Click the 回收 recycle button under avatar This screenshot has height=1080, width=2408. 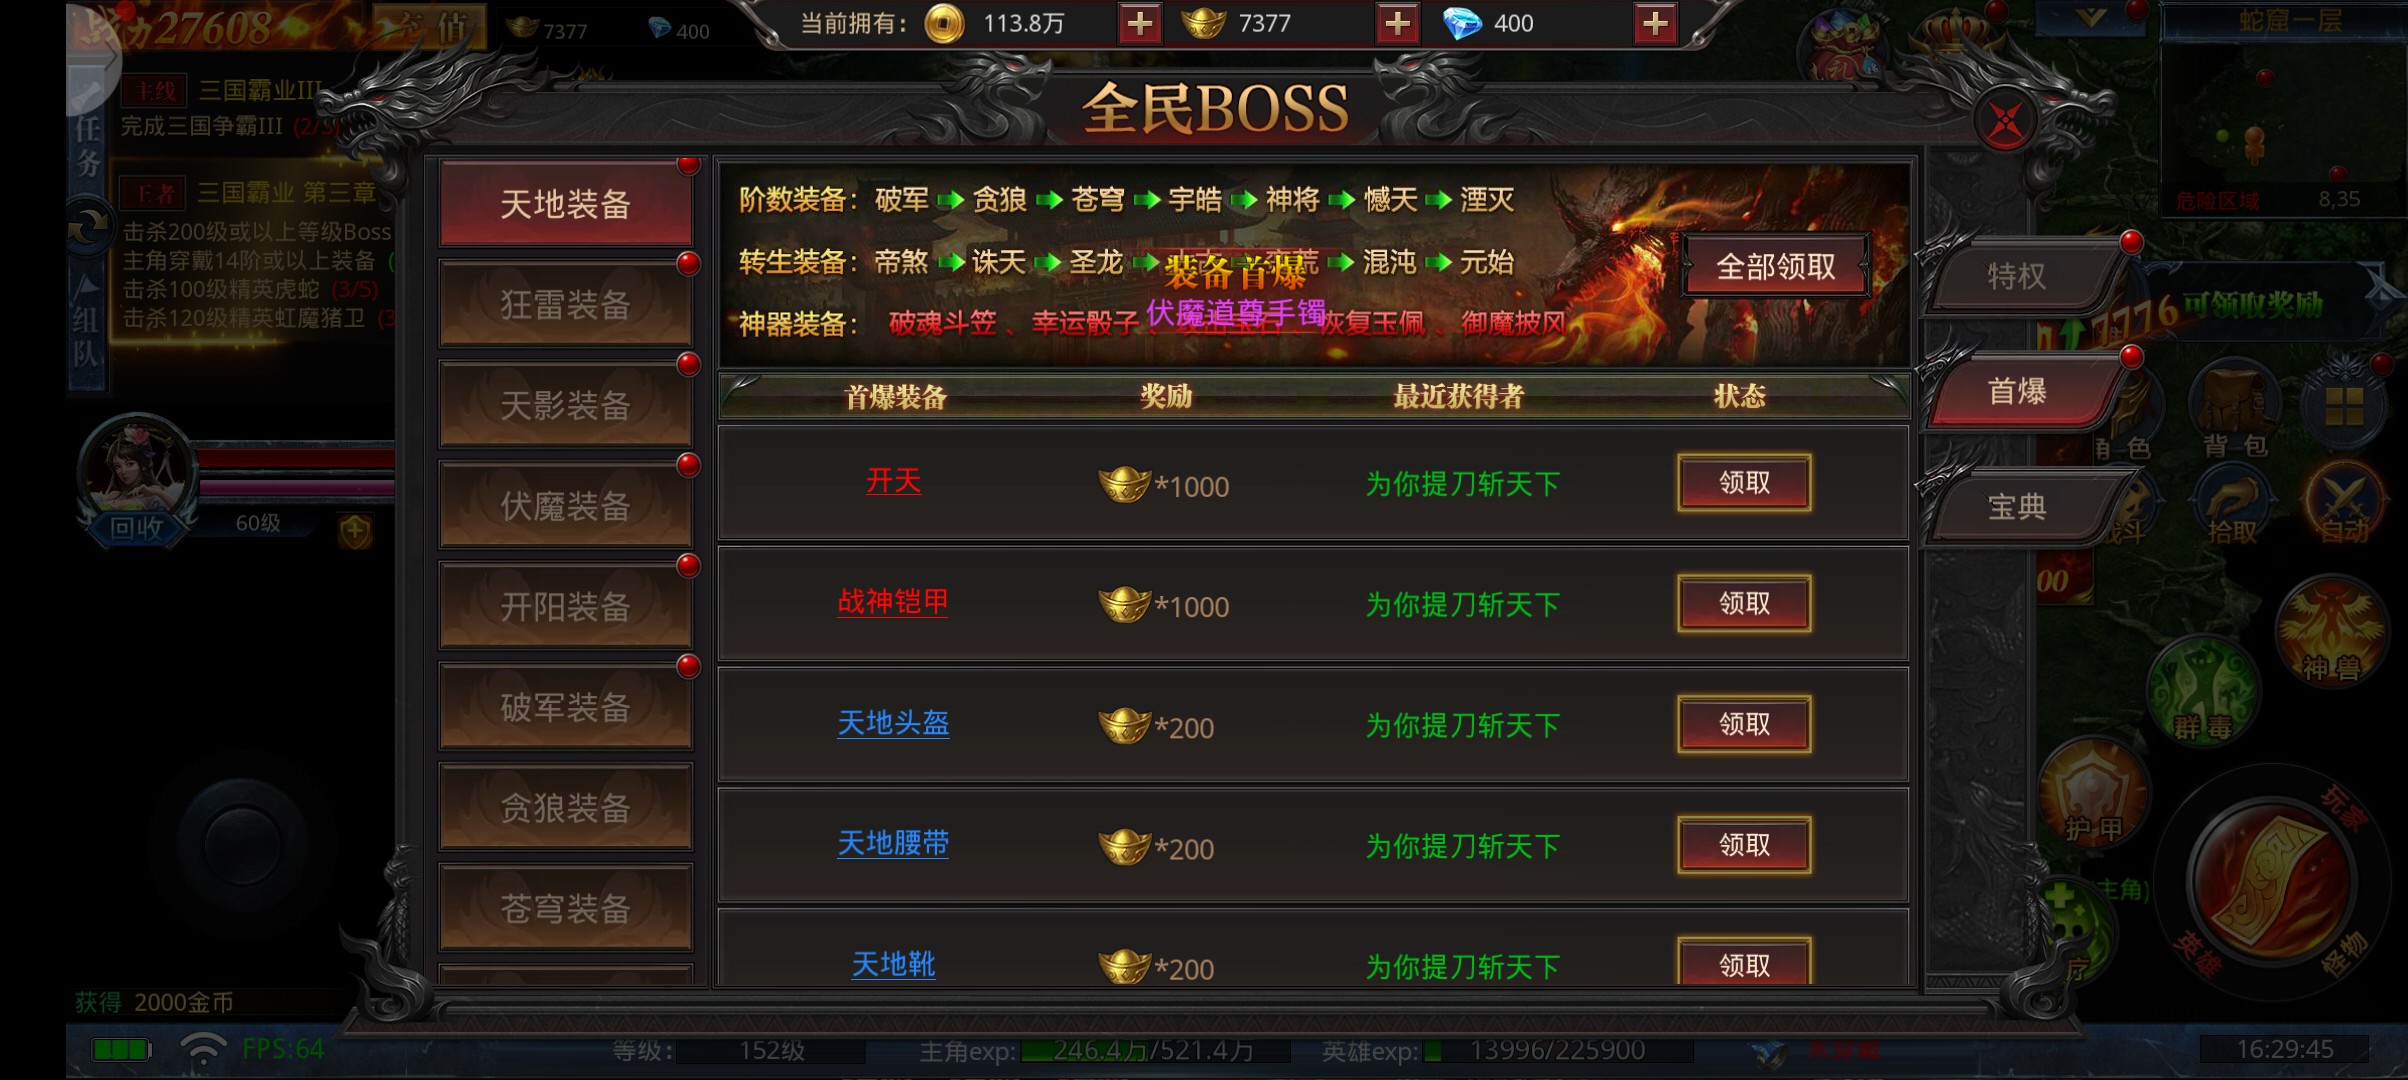136,529
